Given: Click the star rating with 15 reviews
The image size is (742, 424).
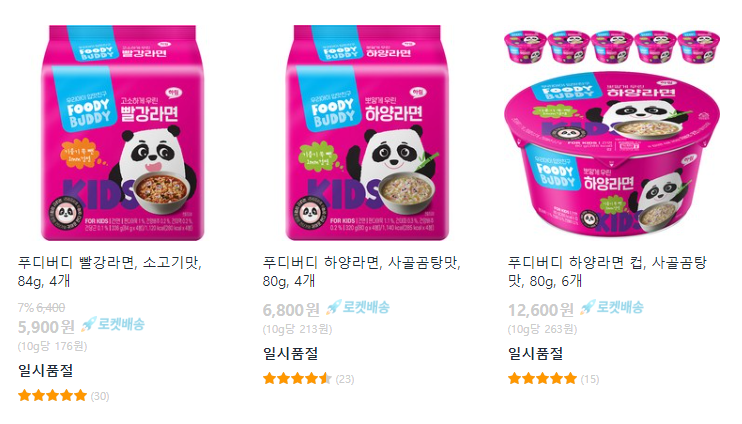Looking at the screenshot, I should [x=542, y=379].
